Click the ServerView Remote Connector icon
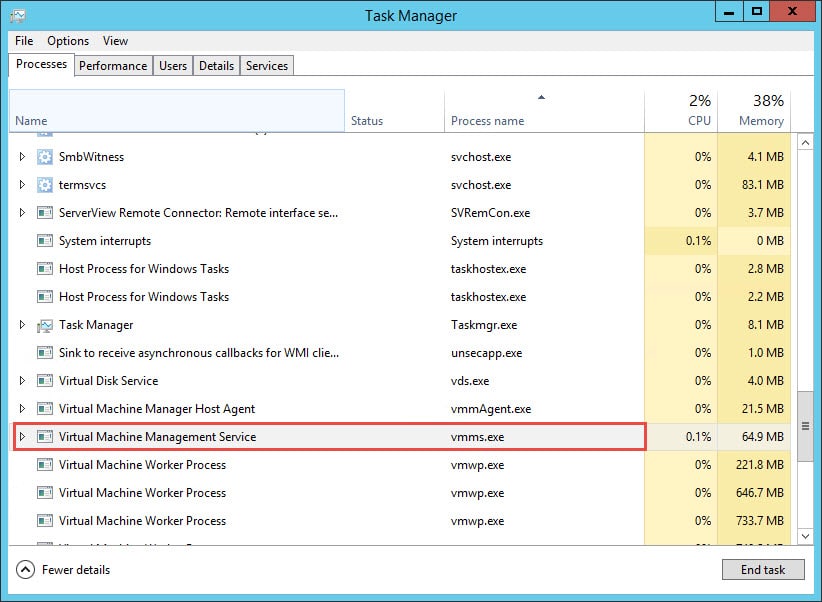The width and height of the screenshot is (822, 602). point(44,213)
